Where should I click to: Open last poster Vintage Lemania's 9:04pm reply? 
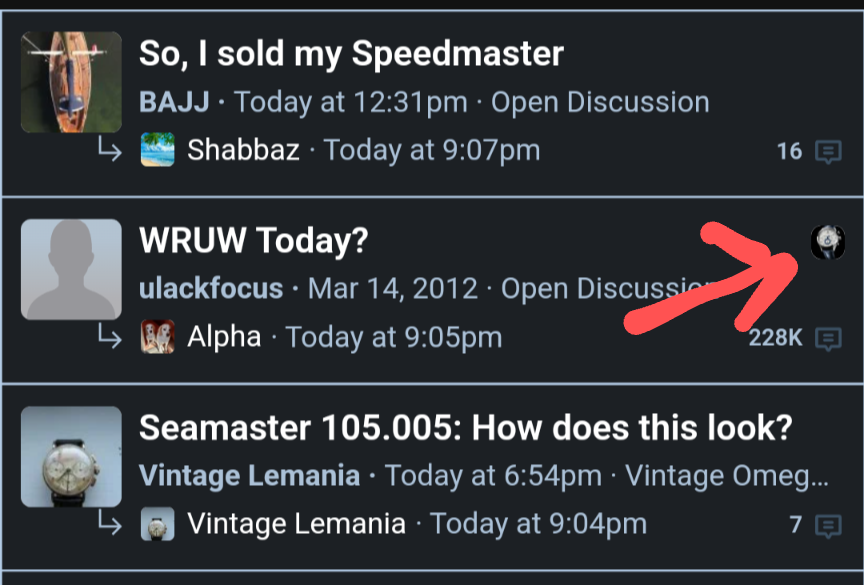click(x=538, y=524)
